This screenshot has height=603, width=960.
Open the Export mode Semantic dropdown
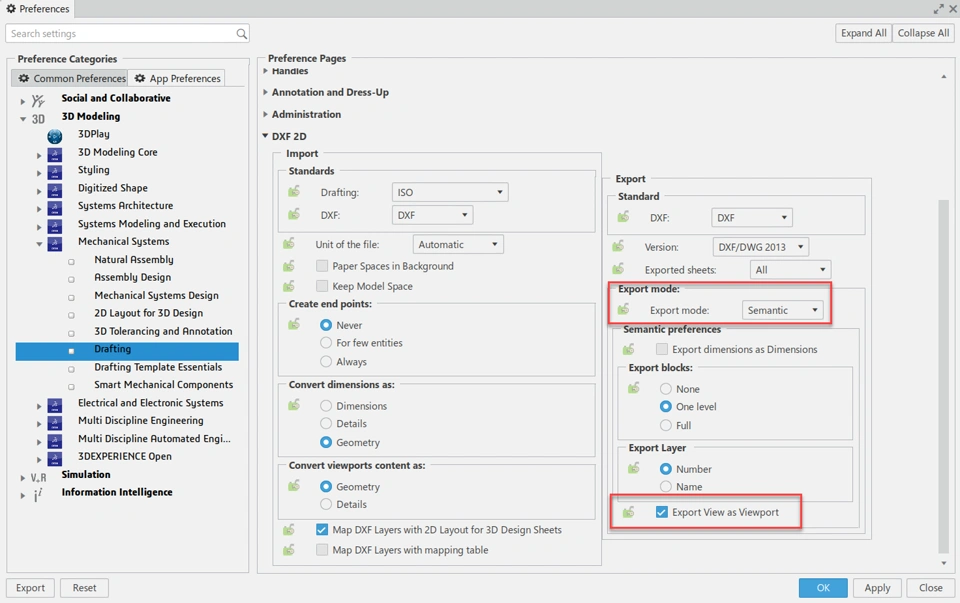coord(783,310)
